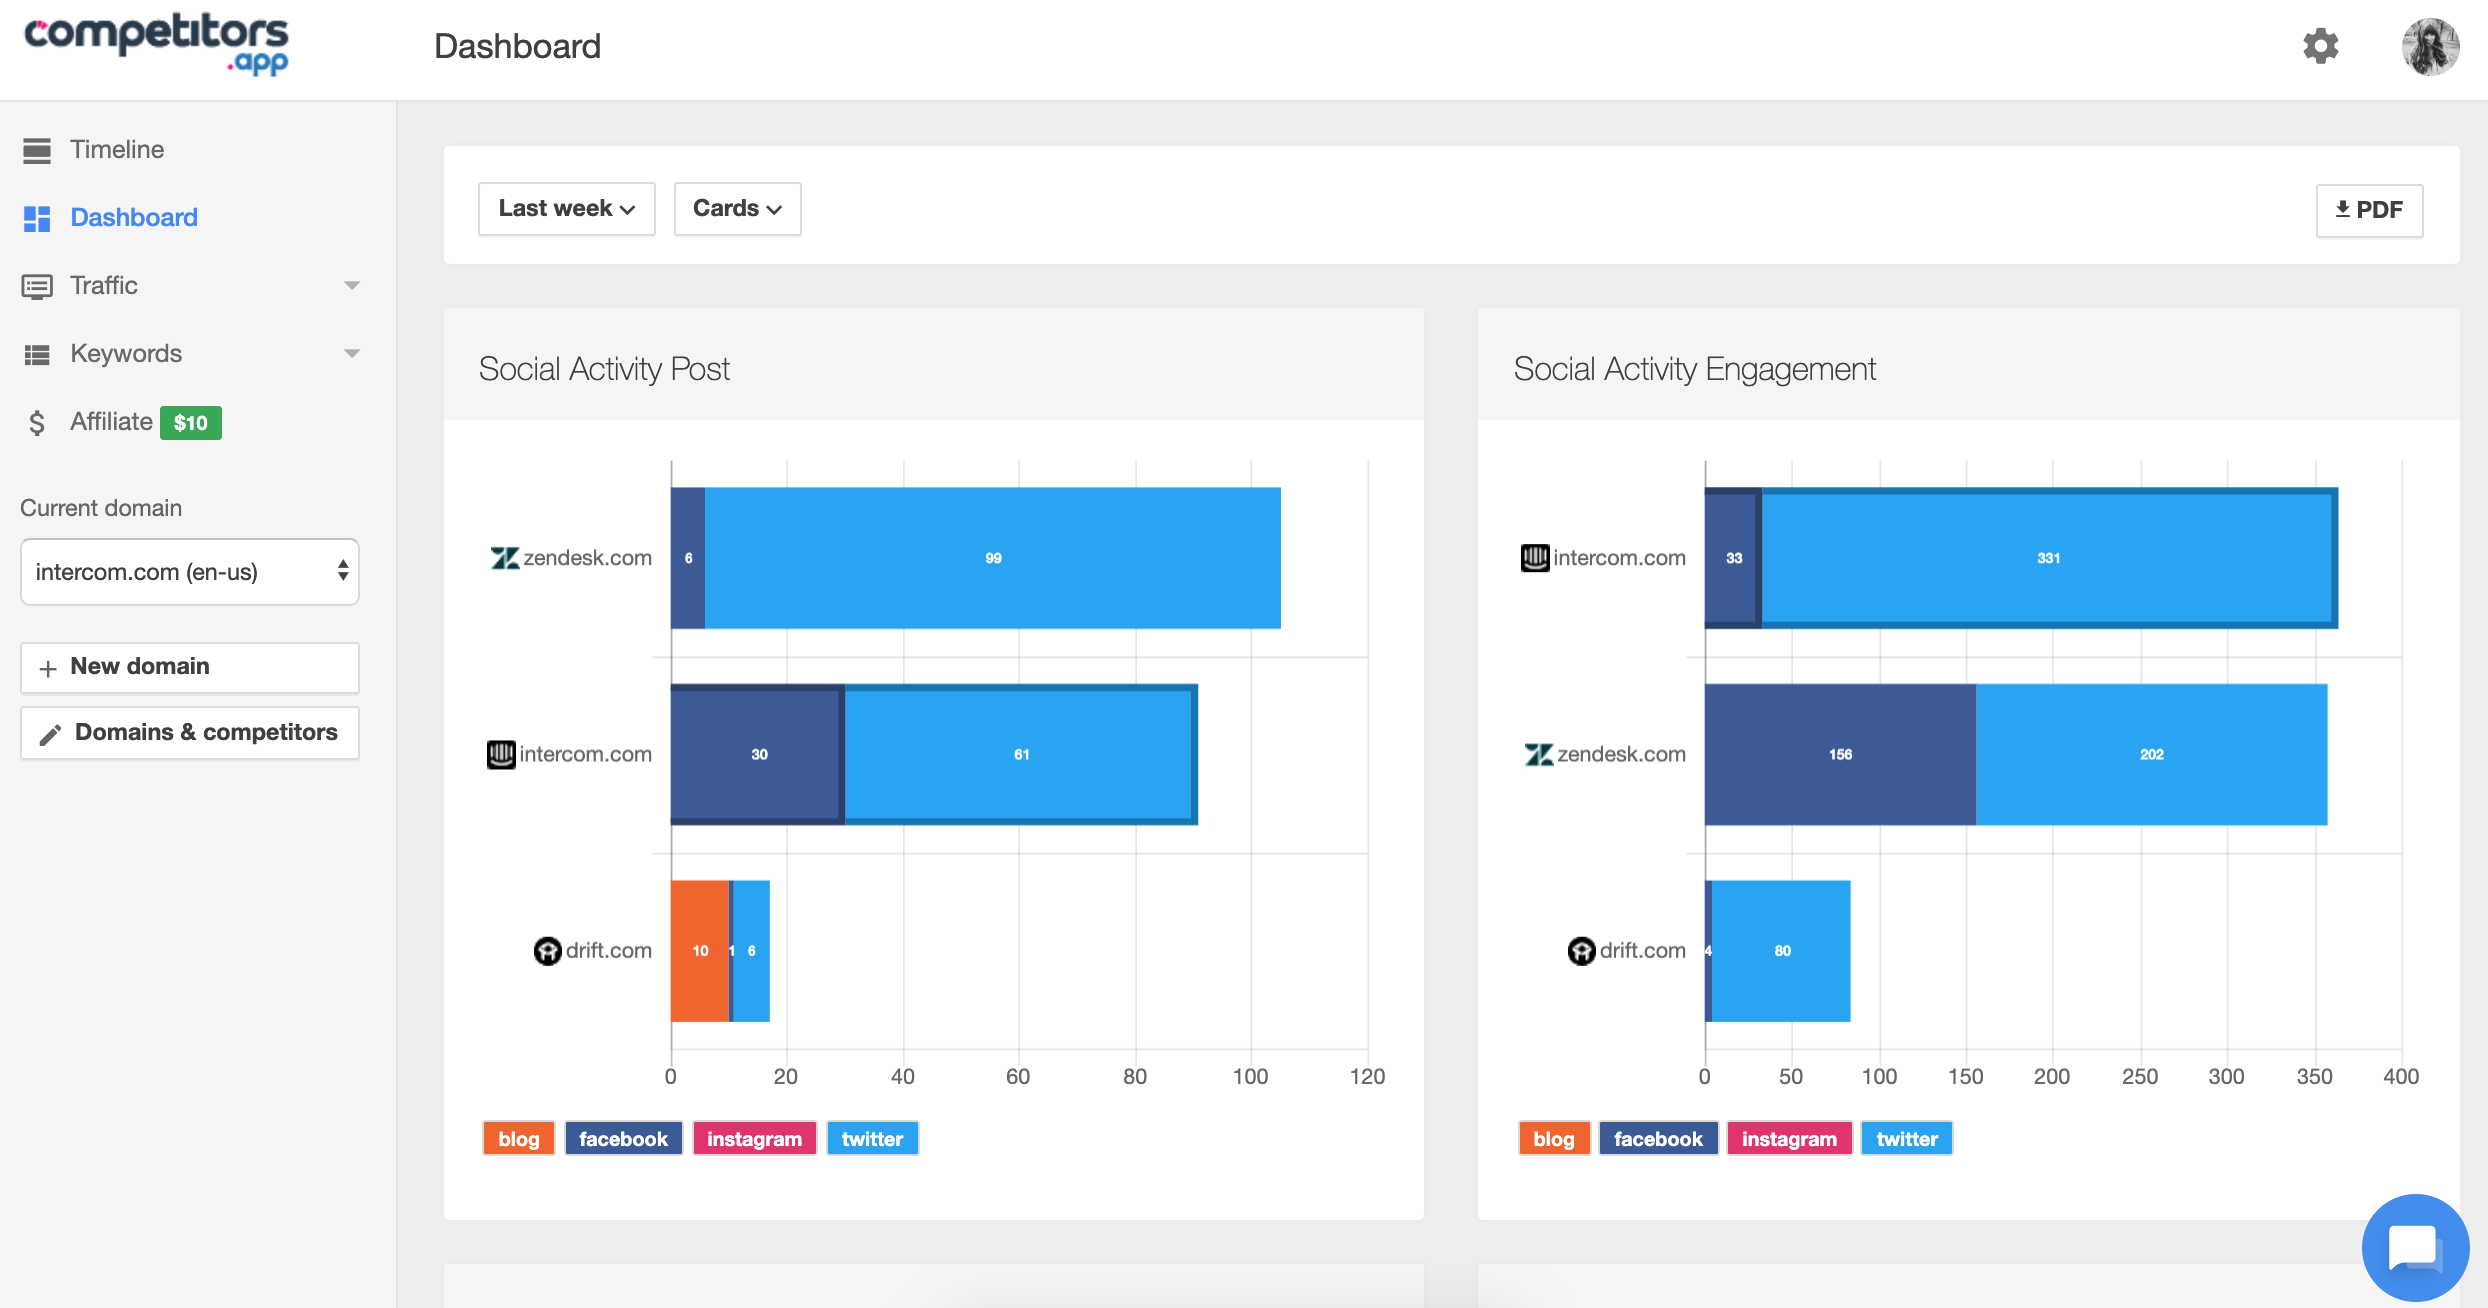The image size is (2488, 1308).
Task: Toggle the facebook legend under Social Activity Engagement
Action: pyautogui.click(x=1658, y=1138)
